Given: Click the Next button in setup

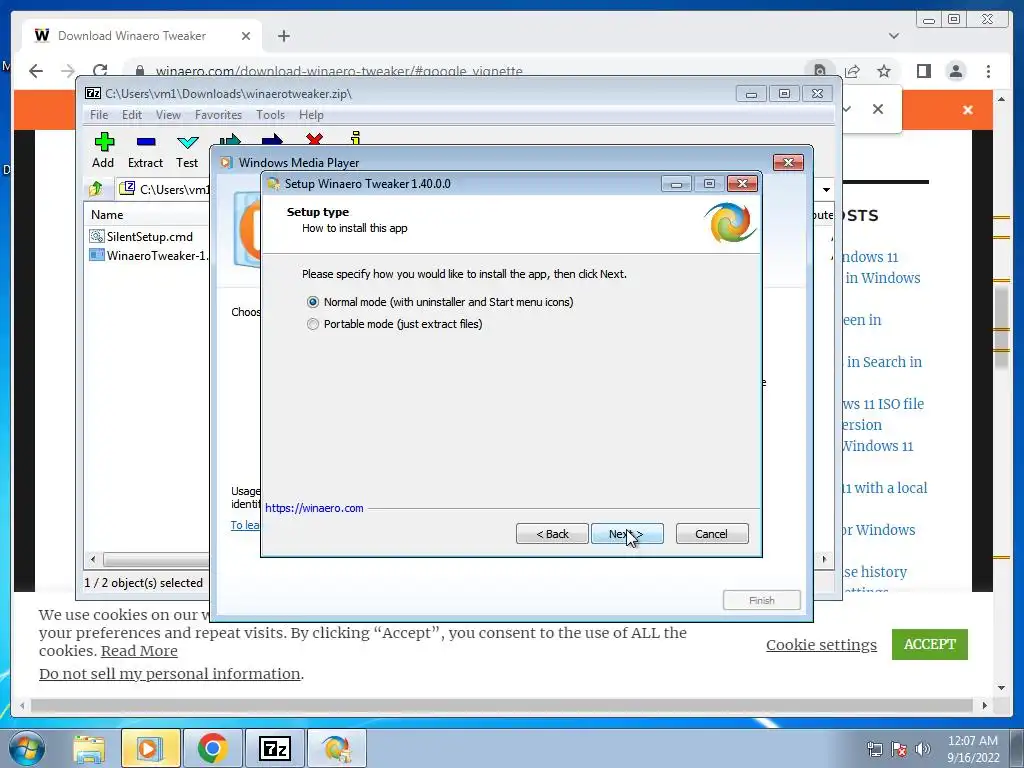Looking at the screenshot, I should pyautogui.click(x=627, y=534).
